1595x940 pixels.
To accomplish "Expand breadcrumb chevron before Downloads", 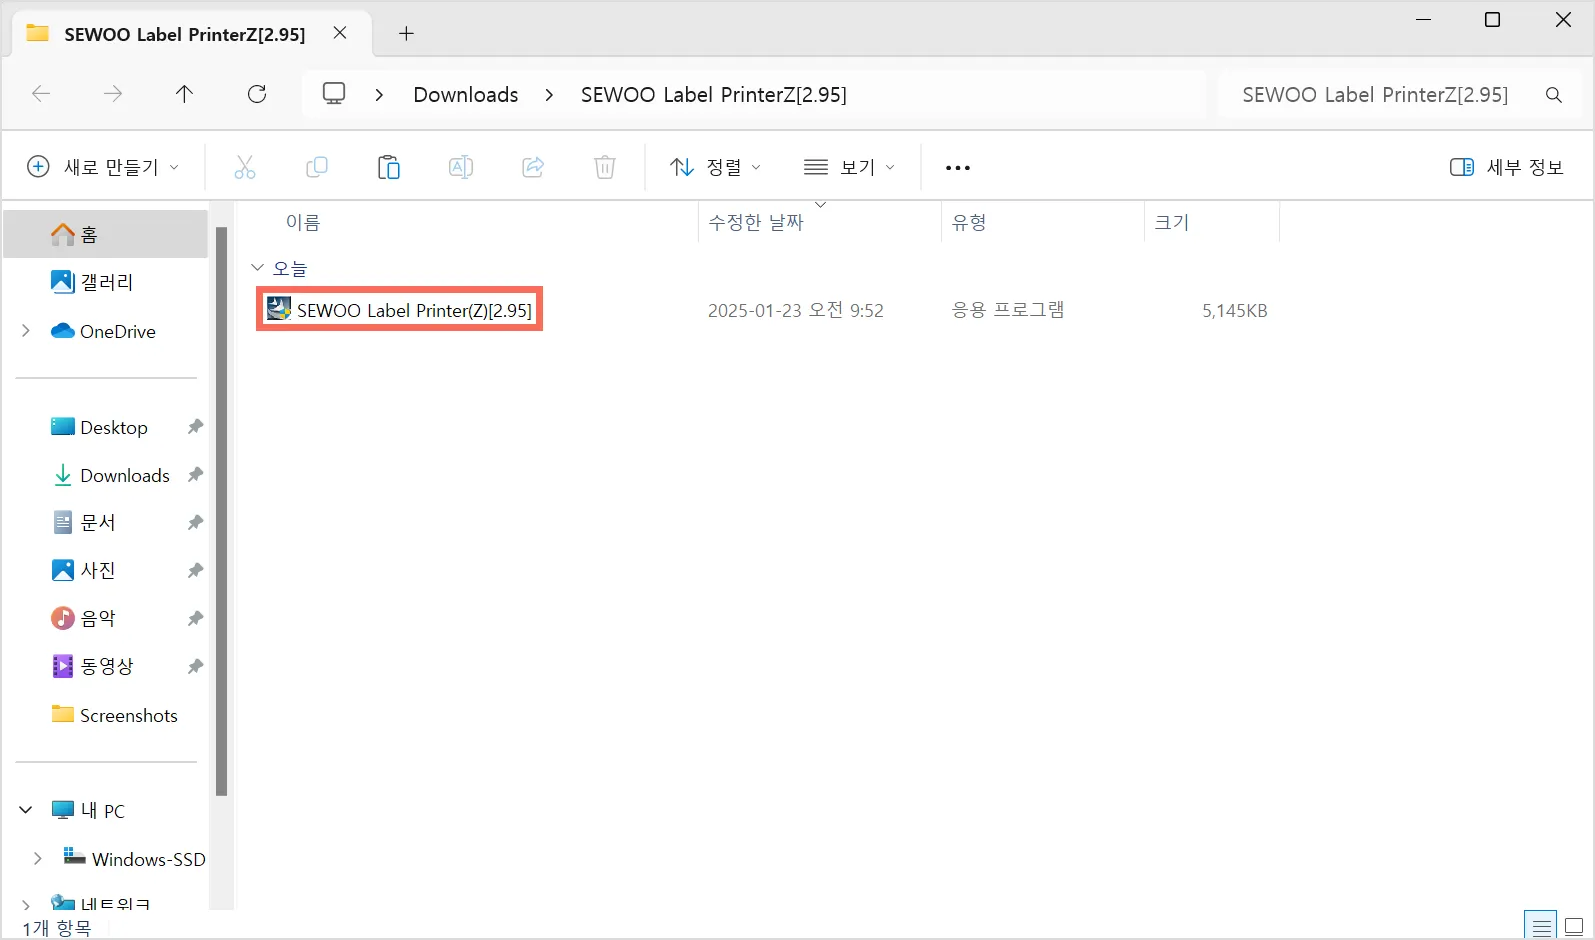I will pos(379,95).
